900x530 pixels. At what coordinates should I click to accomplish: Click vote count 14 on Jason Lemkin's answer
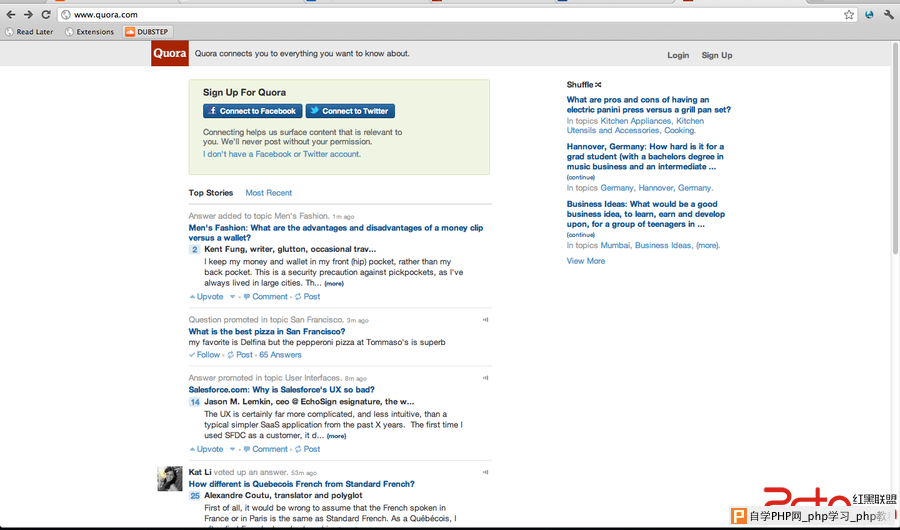coord(195,402)
